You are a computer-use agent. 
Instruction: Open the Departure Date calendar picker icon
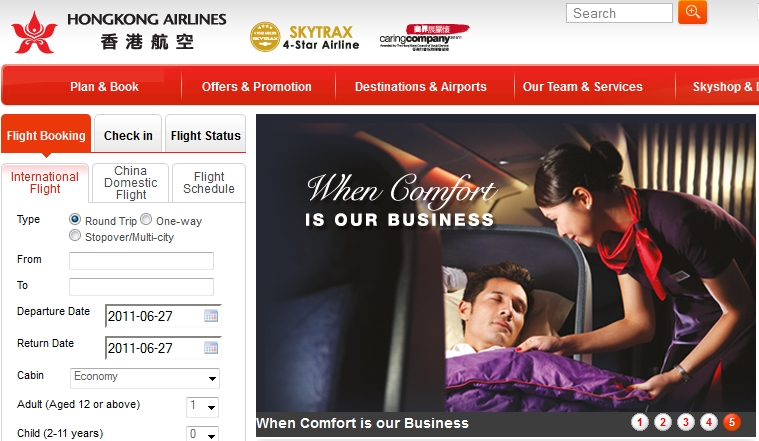[211, 316]
